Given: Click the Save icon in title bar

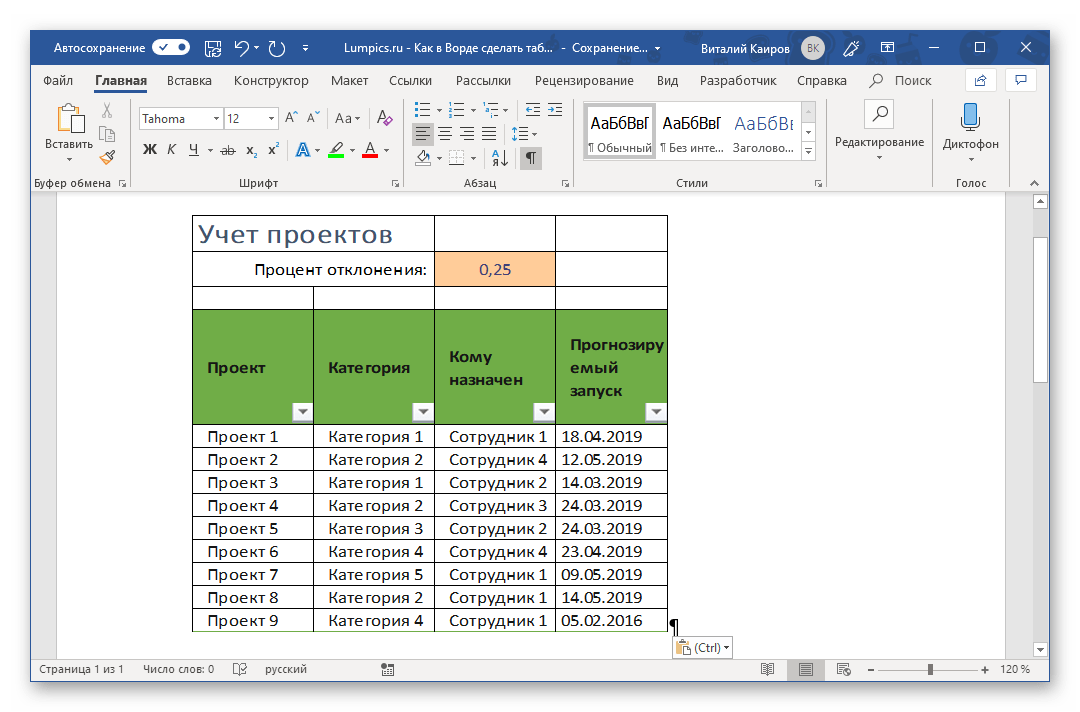Looking at the screenshot, I should tap(214, 48).
